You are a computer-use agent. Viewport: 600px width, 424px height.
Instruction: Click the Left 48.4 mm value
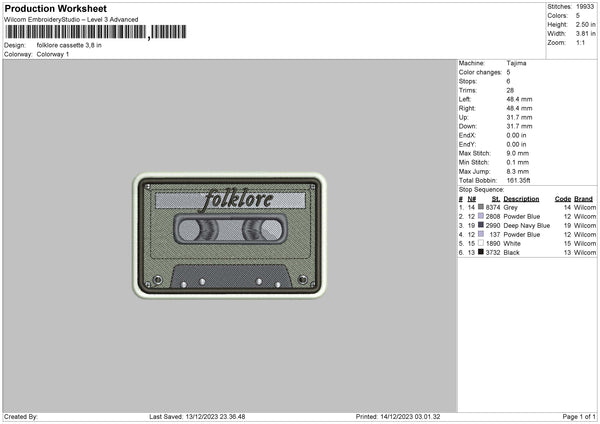click(x=519, y=99)
